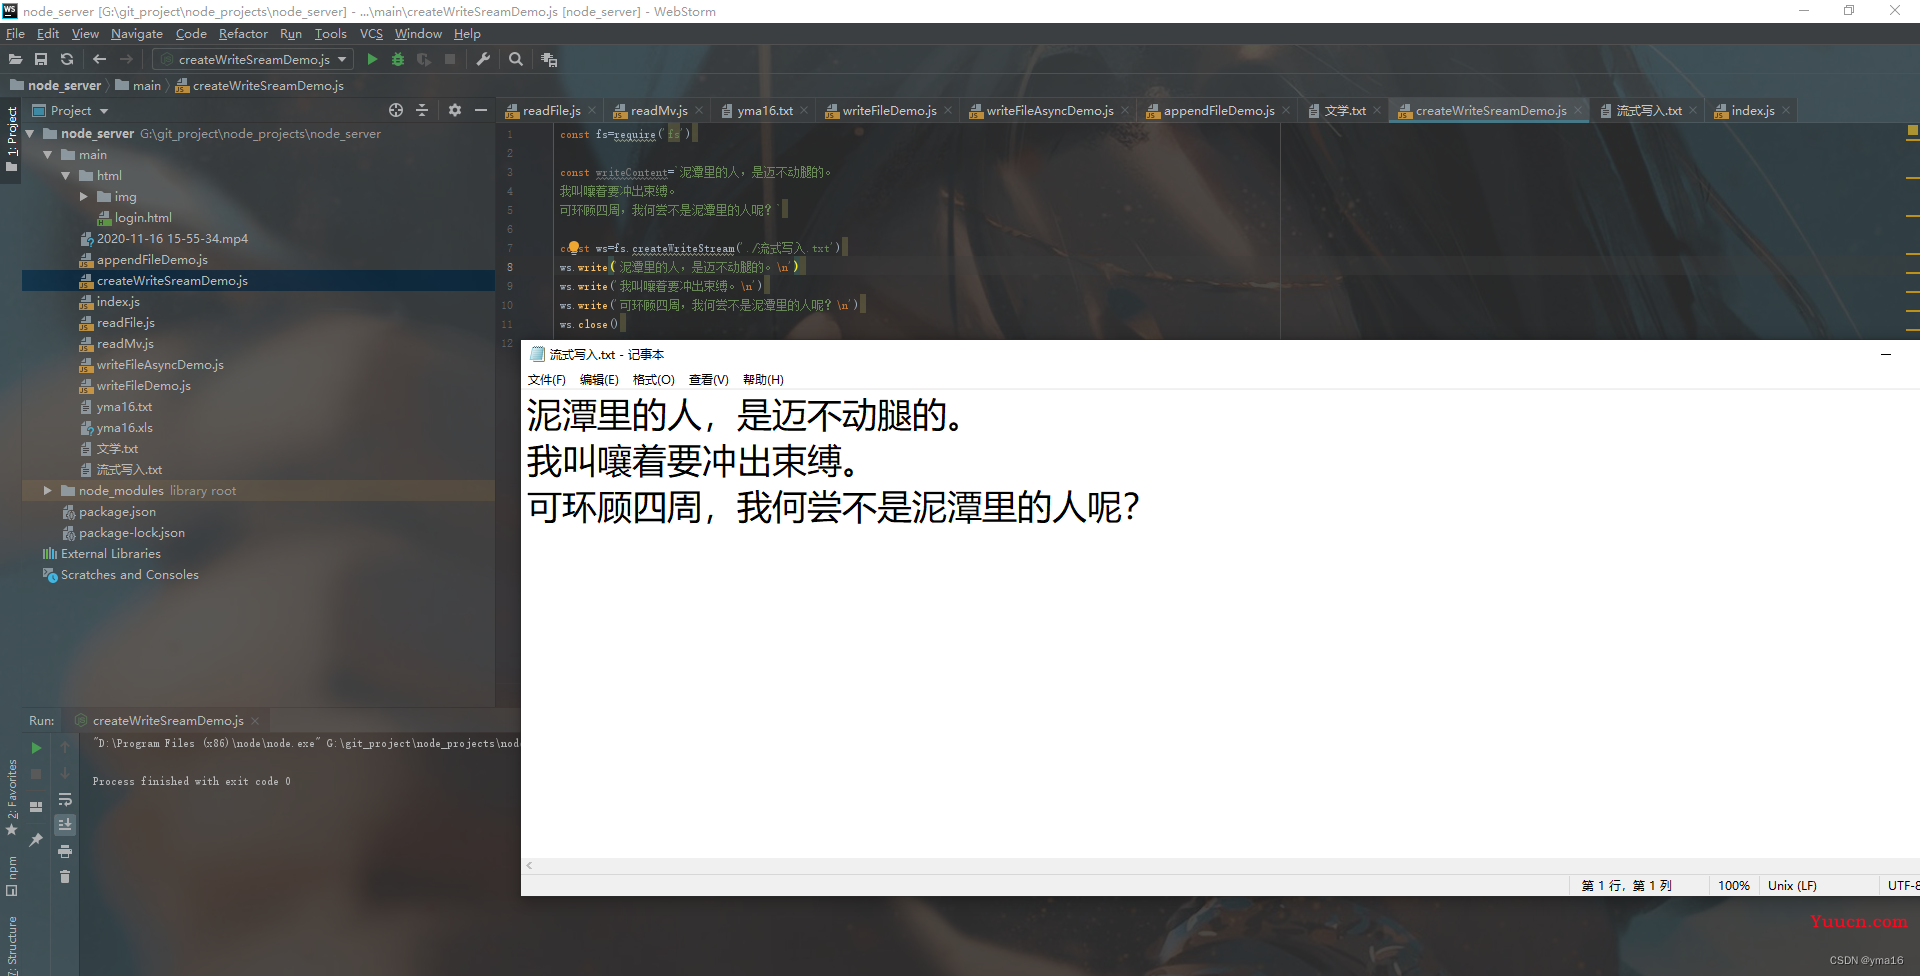Viewport: 1920px width, 976px height.
Task: Click the Save All toolbar icon
Action: point(41,59)
